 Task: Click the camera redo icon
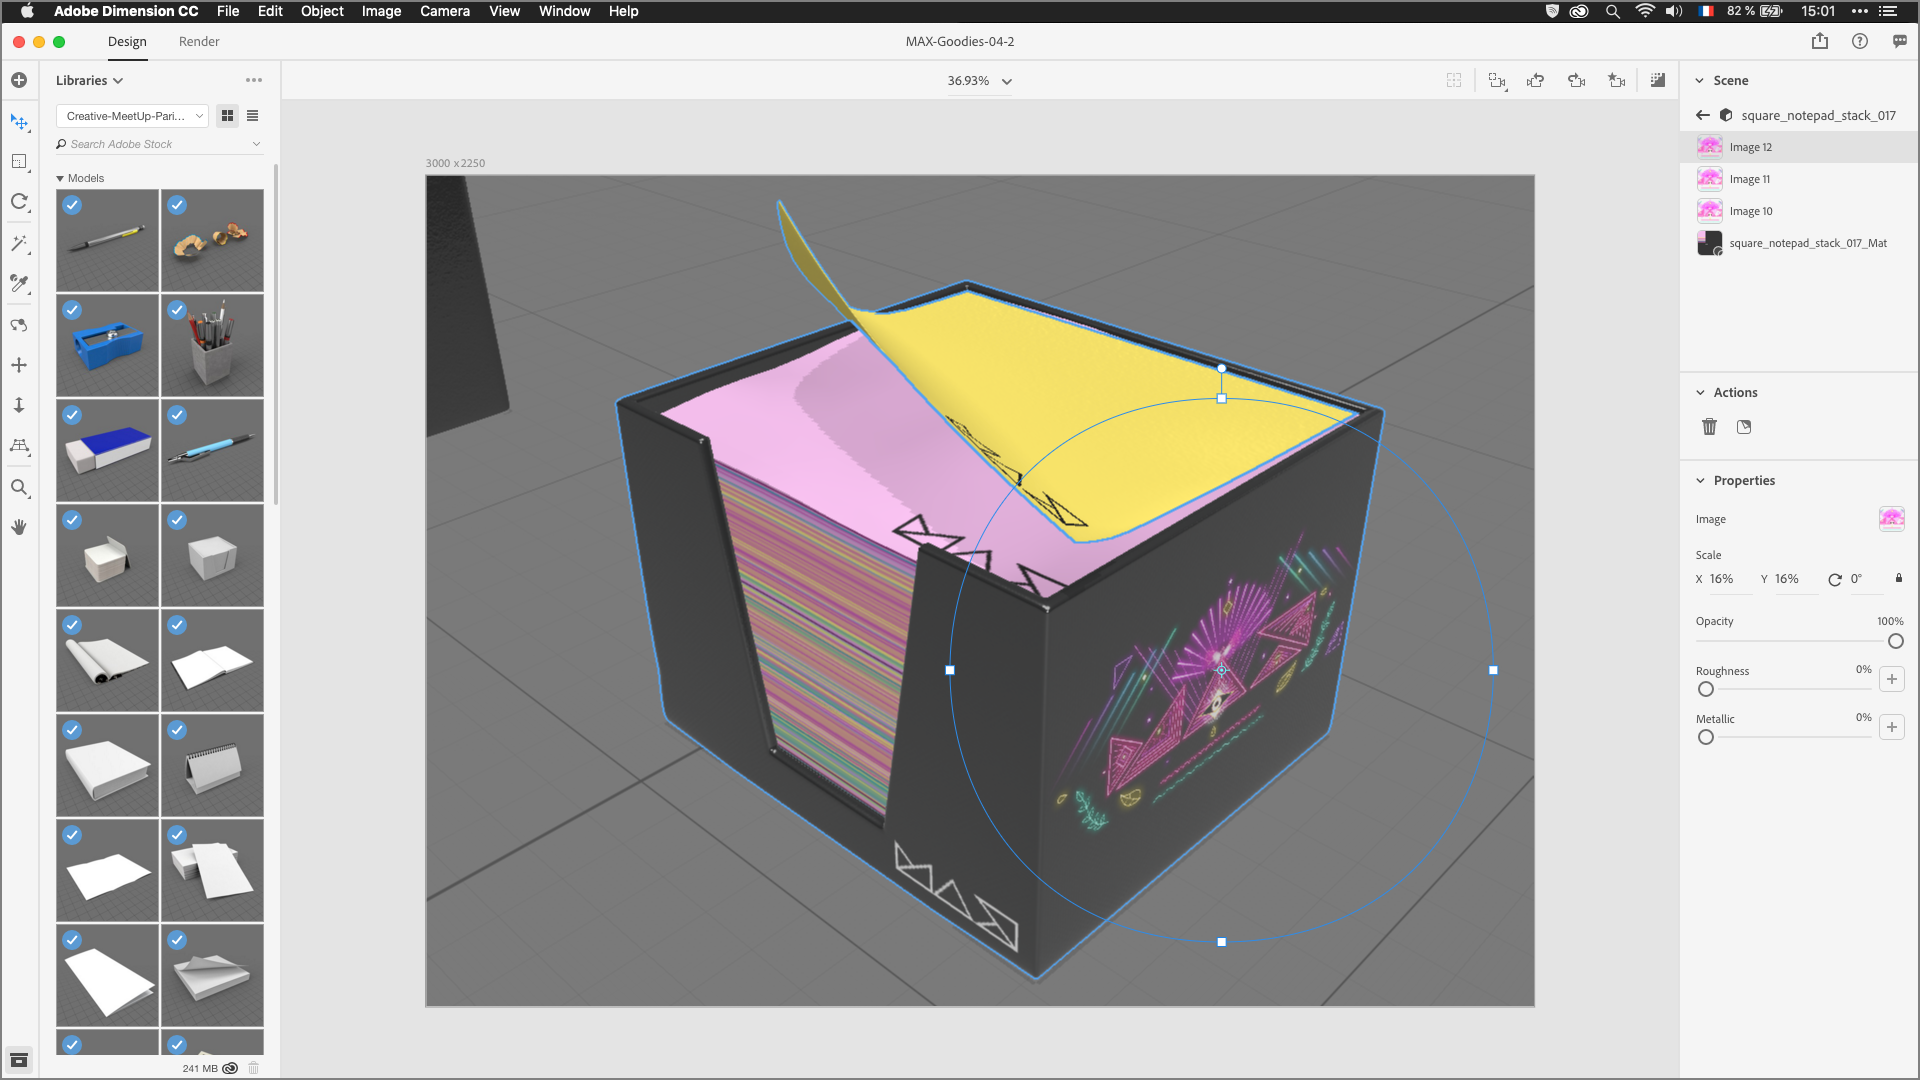tap(1577, 81)
